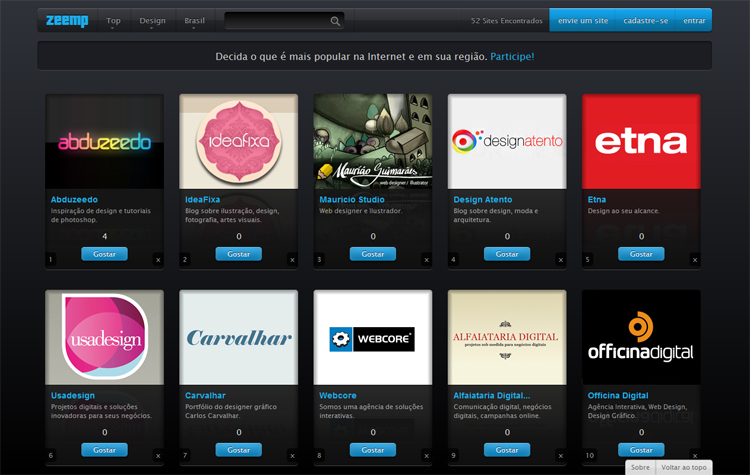Like IdeaFixa with its Gostar button
Image resolution: width=750 pixels, height=475 pixels.
click(x=239, y=254)
